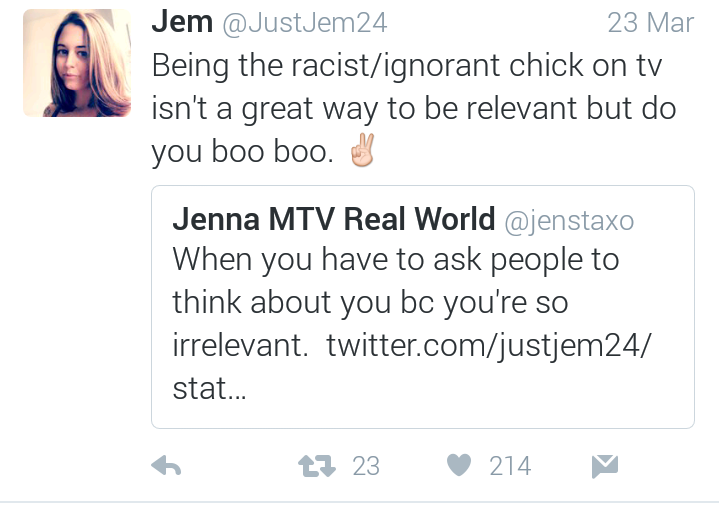The width and height of the screenshot is (719, 505).
Task: View the 214 likes count
Action: (x=510, y=466)
